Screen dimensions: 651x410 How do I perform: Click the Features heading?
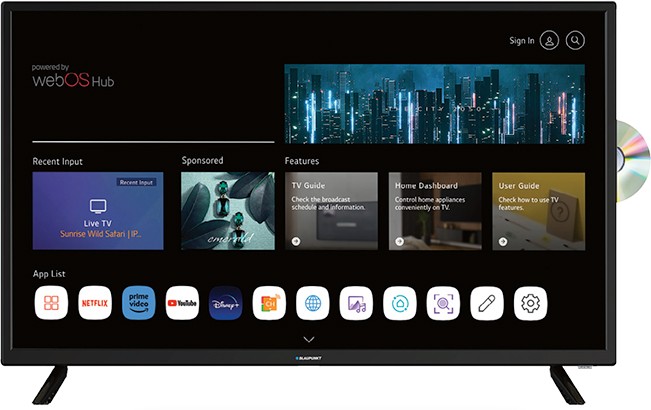click(x=302, y=161)
